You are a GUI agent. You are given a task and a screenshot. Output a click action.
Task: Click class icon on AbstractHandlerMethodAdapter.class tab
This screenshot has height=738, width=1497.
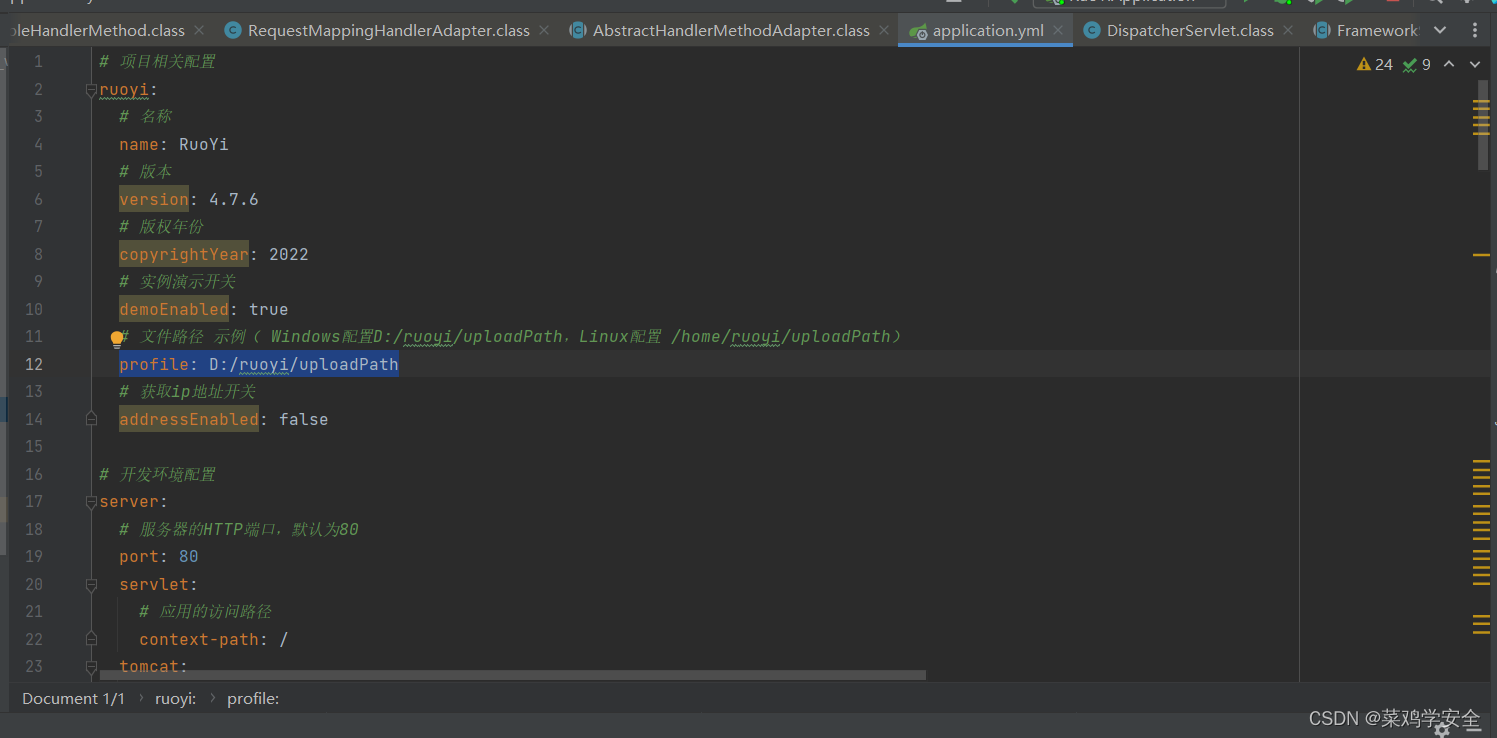click(578, 30)
